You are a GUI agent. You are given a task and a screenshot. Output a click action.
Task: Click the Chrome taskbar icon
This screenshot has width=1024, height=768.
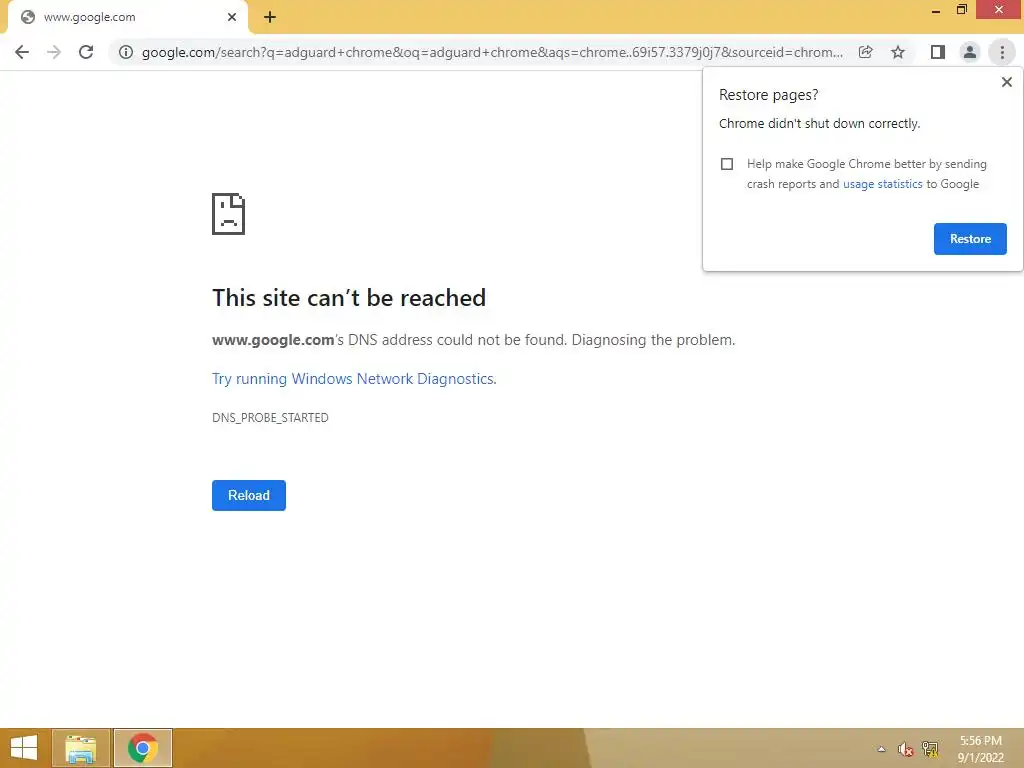click(143, 748)
